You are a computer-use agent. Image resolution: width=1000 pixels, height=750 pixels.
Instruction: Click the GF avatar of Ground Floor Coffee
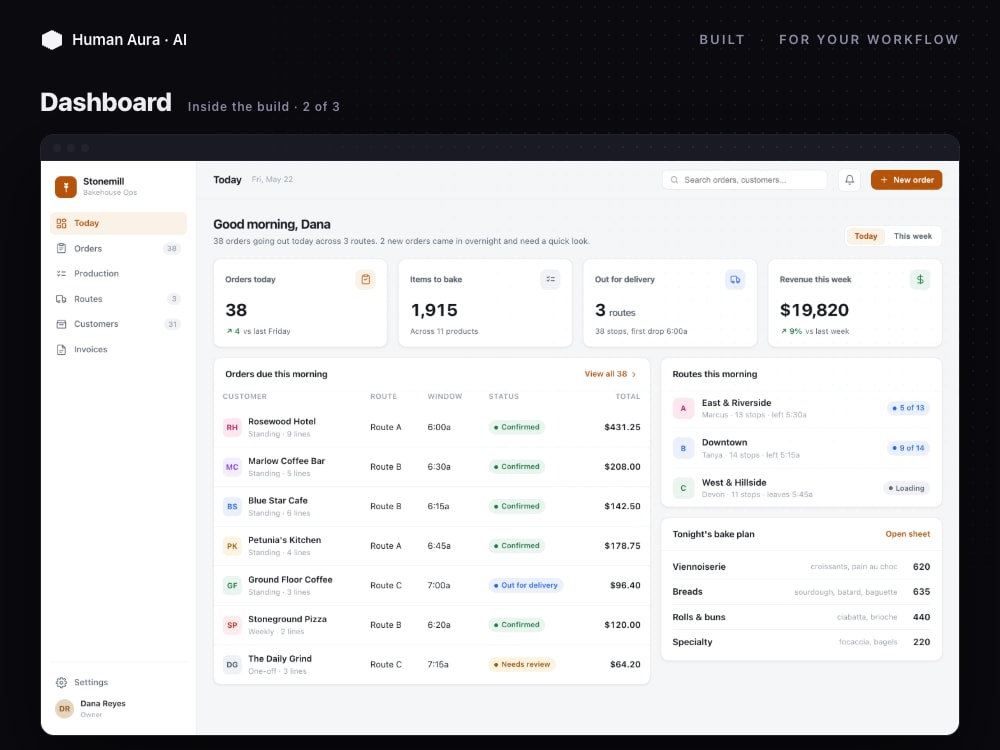232,585
